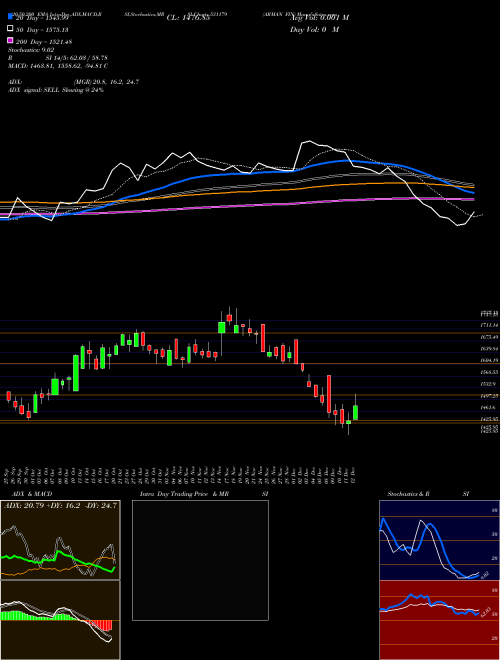Viewport: 500px width, 660px height.
Task: Click the white 50 Day legend swatch
Action: pyautogui.click(x=10, y=29)
